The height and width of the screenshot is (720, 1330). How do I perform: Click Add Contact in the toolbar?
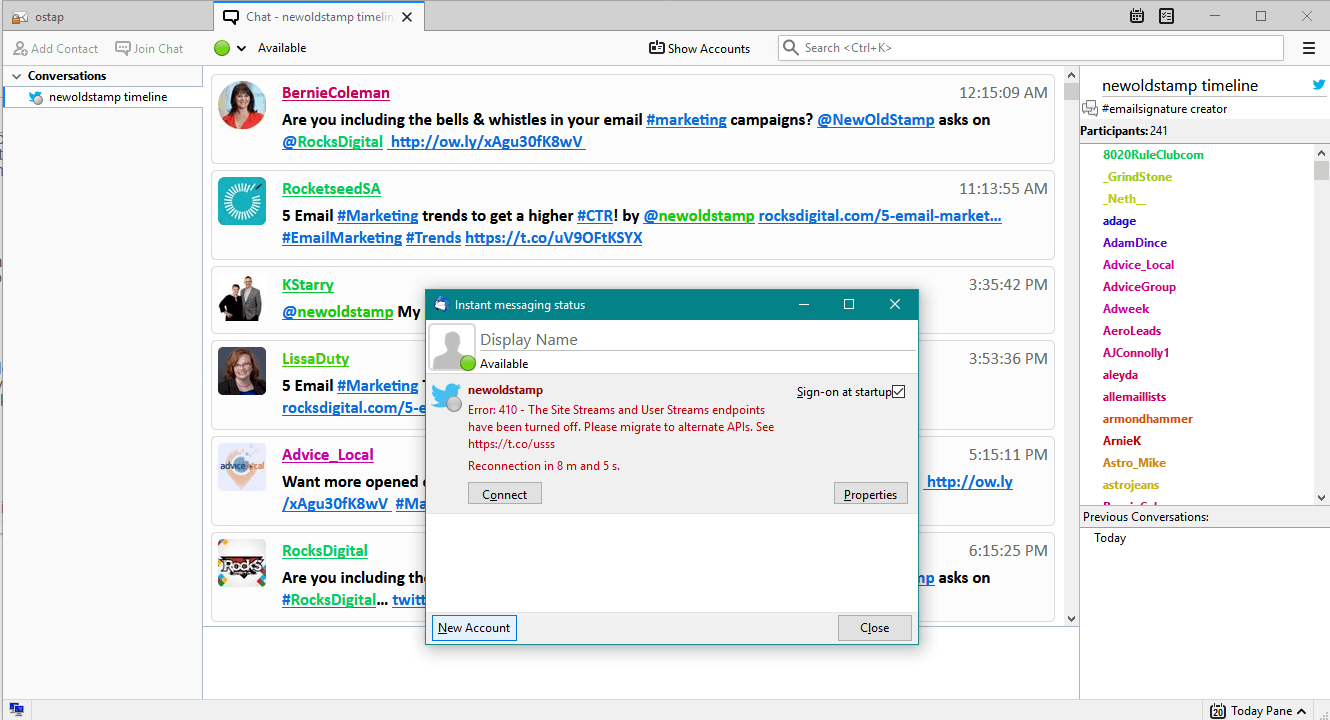(56, 48)
